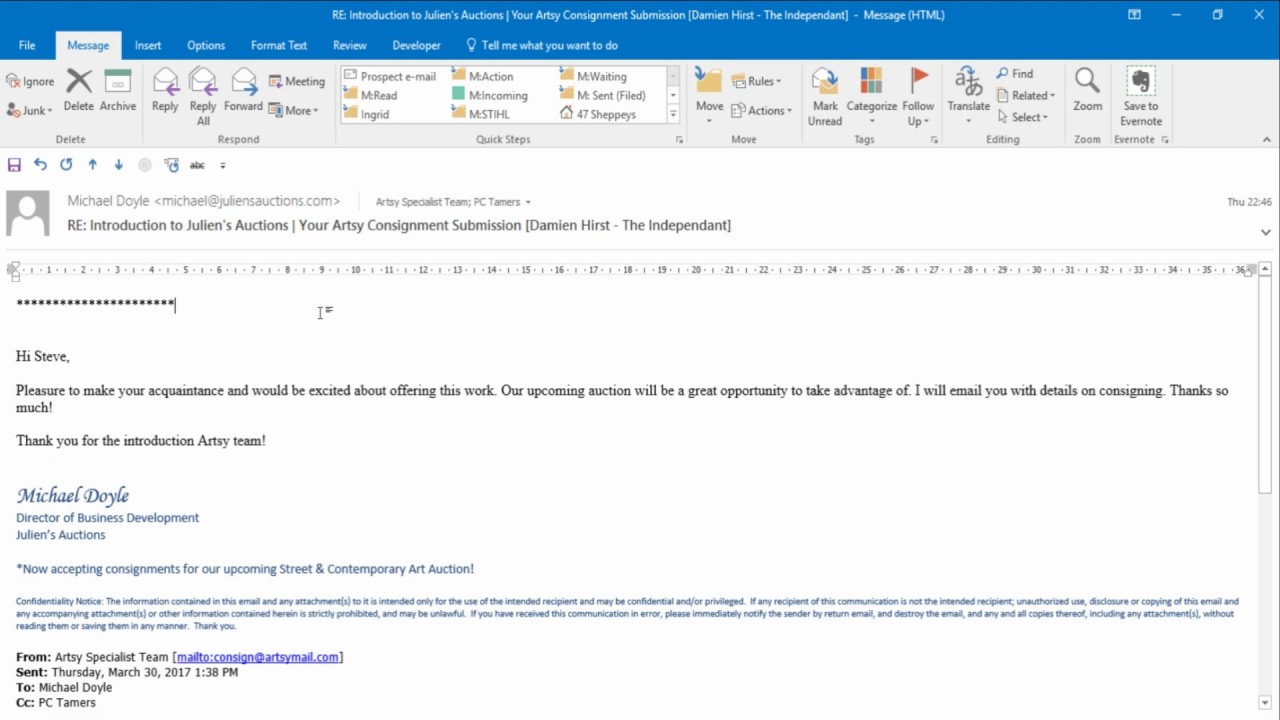The height and width of the screenshot is (720, 1280).
Task: Run the M: Sent (Filed) quick step
Action: pos(602,95)
